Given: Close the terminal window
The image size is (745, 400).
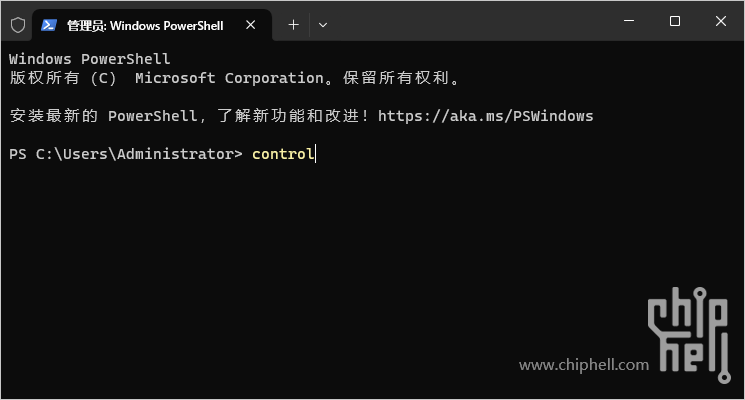Looking at the screenshot, I should click(x=721, y=21).
